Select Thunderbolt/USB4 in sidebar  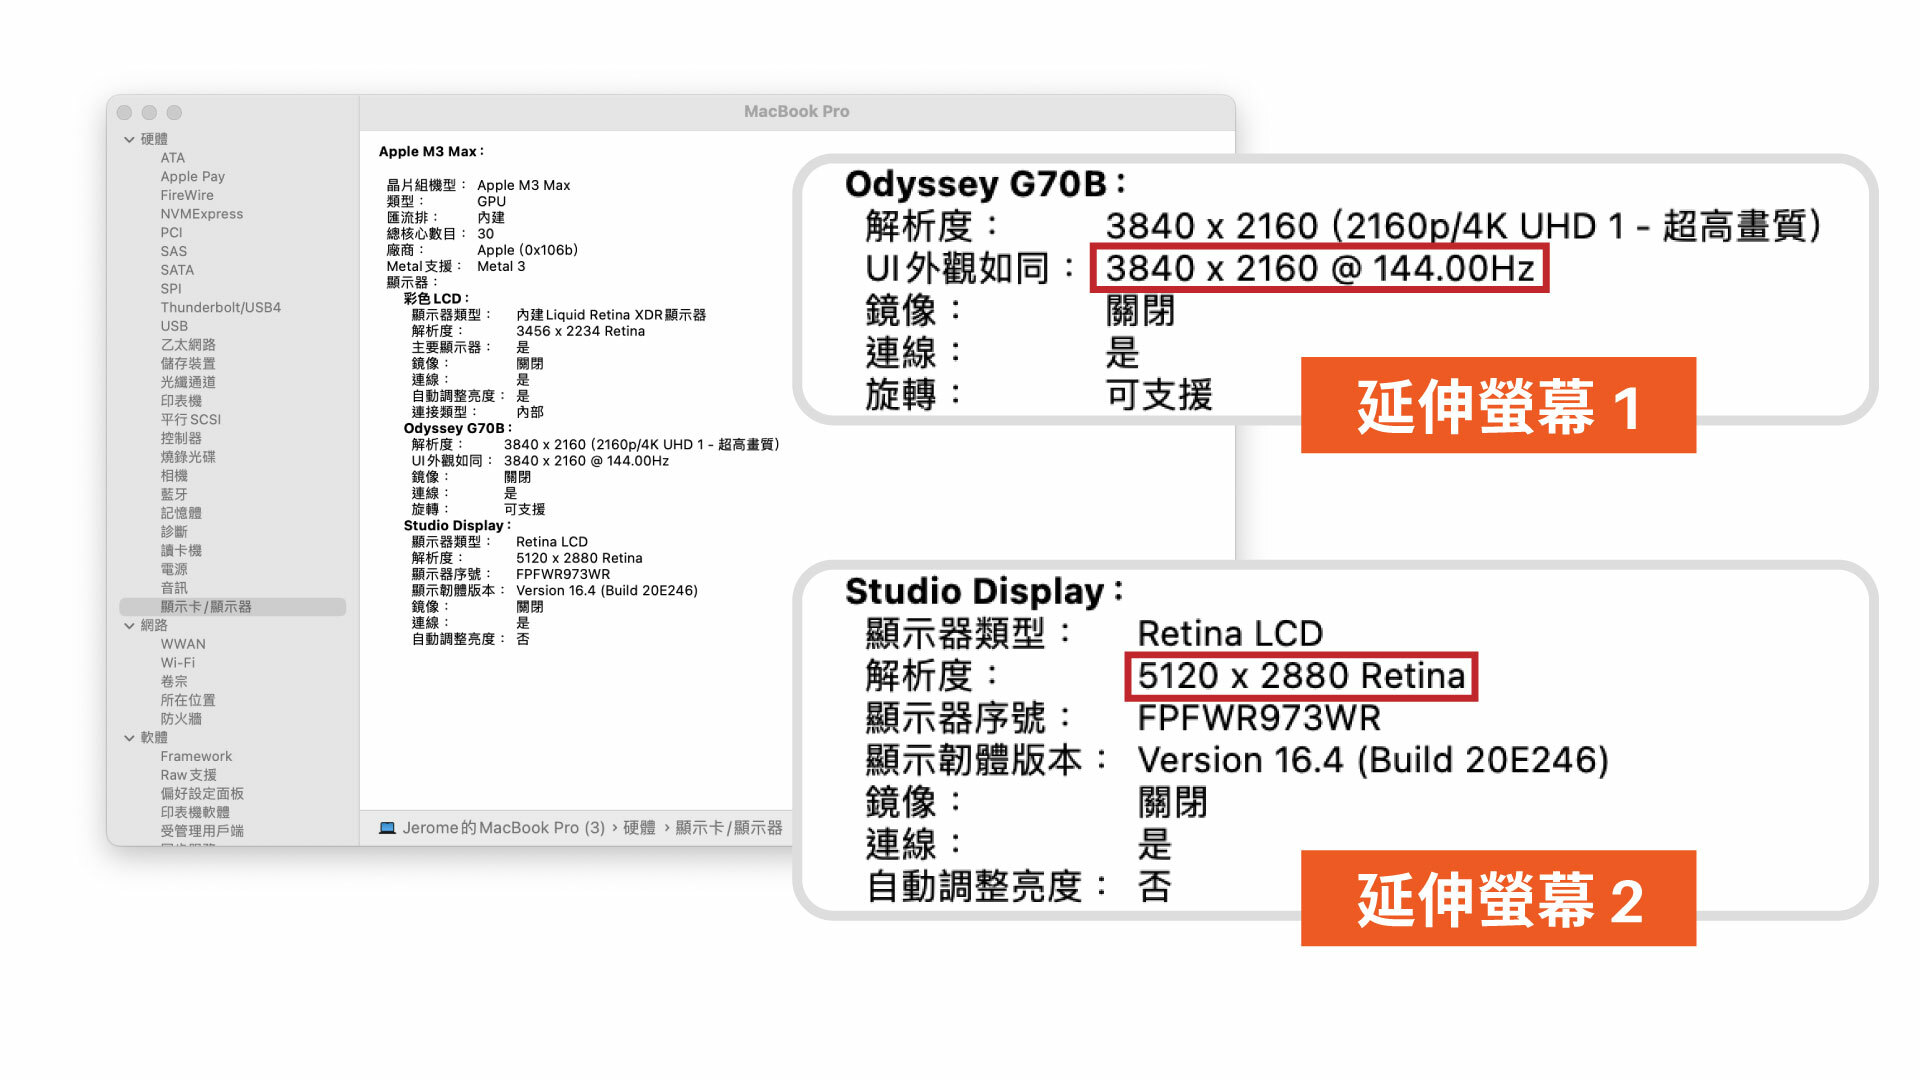[220, 307]
